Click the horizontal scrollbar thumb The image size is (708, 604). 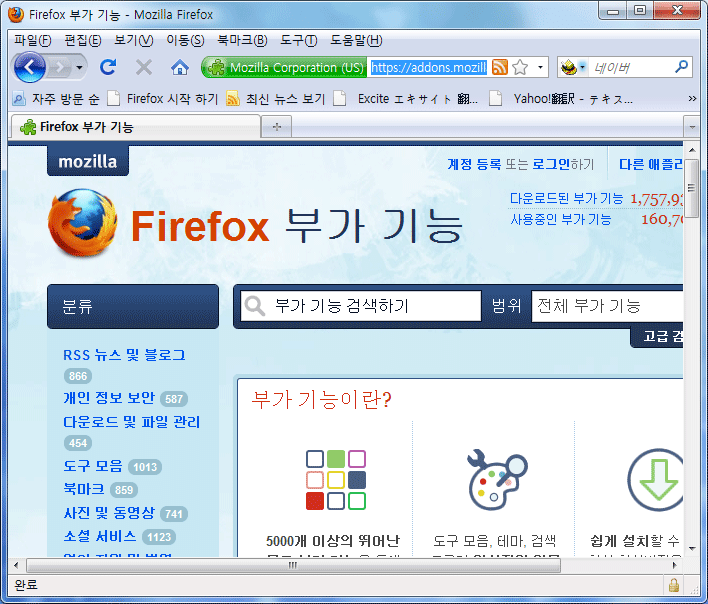point(293,565)
